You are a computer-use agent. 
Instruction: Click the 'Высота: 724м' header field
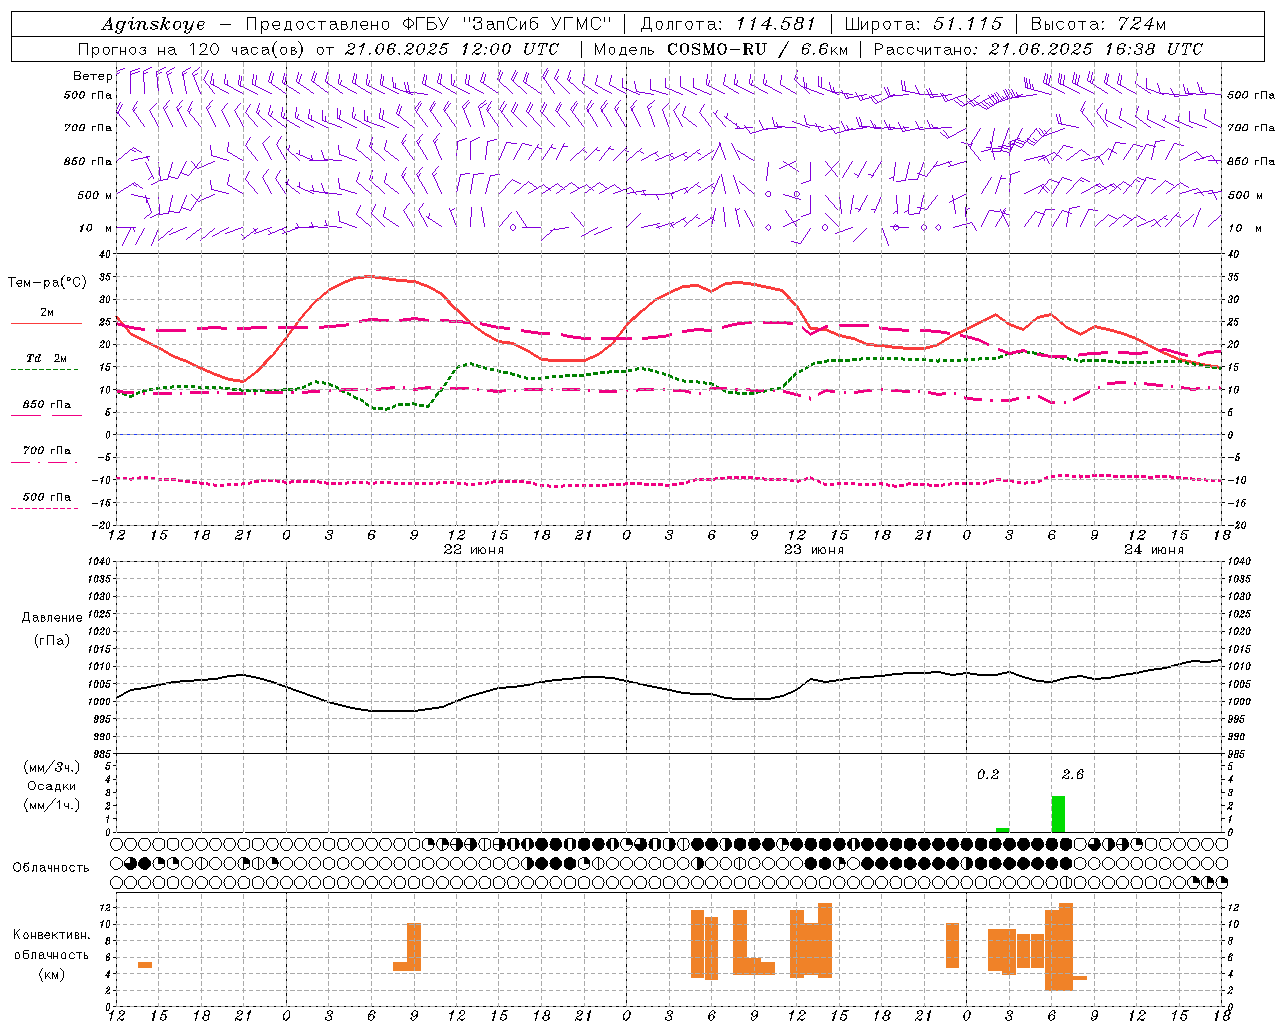point(1098,24)
